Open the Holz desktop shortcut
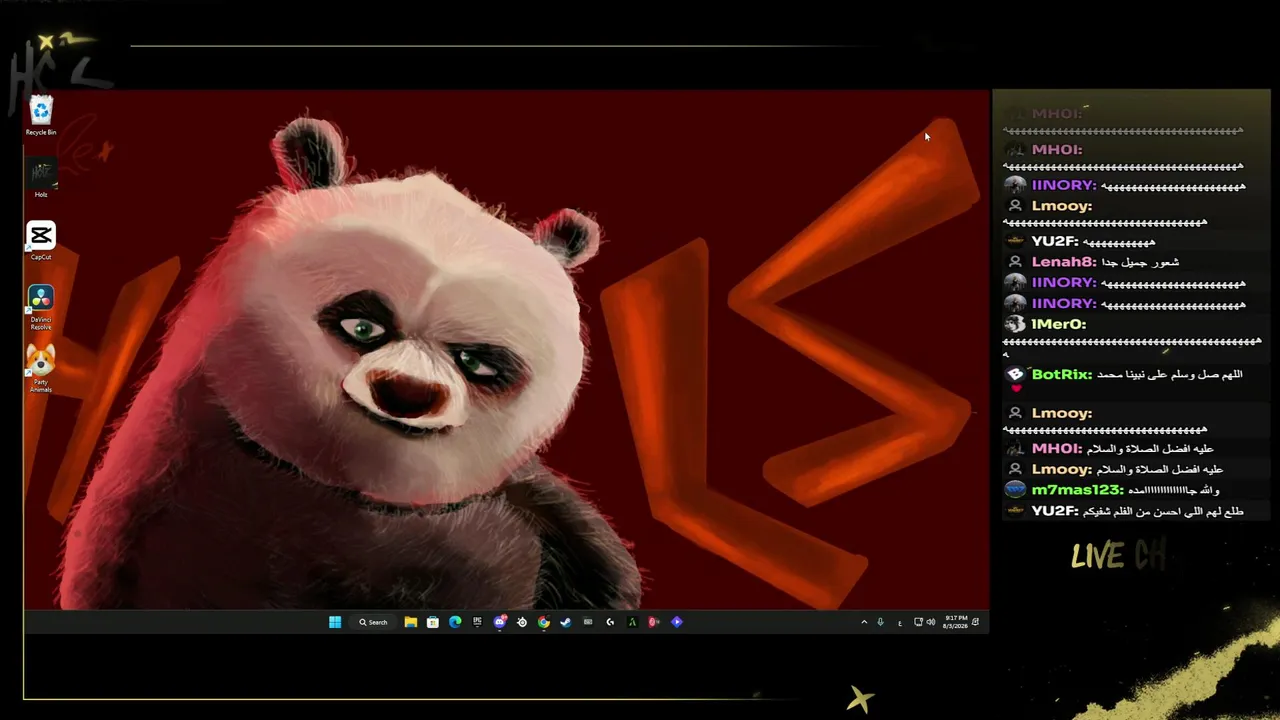1280x720 pixels. coord(41,178)
